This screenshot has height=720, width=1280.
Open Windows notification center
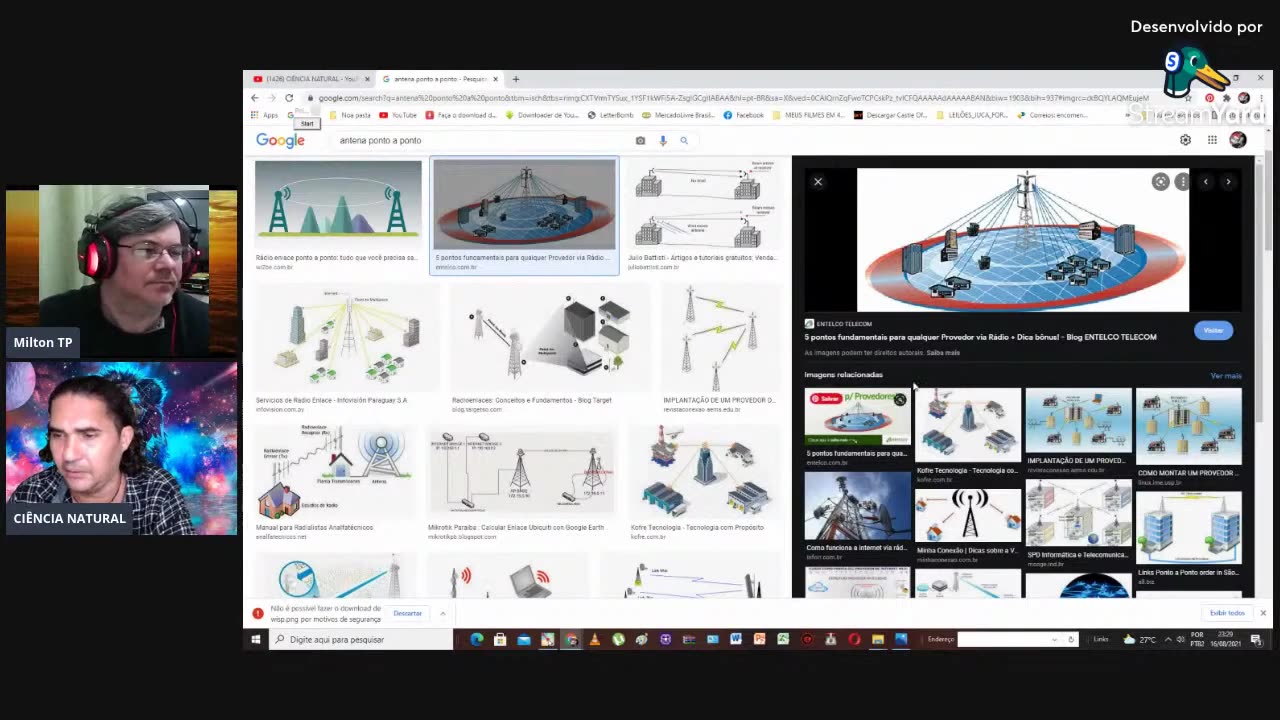[x=1256, y=640]
